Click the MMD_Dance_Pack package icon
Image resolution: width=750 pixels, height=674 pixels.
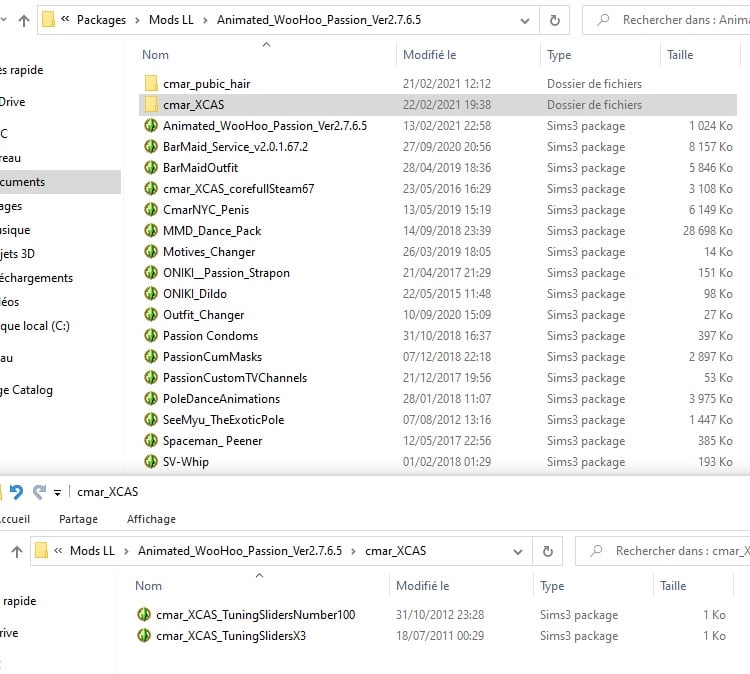point(151,231)
